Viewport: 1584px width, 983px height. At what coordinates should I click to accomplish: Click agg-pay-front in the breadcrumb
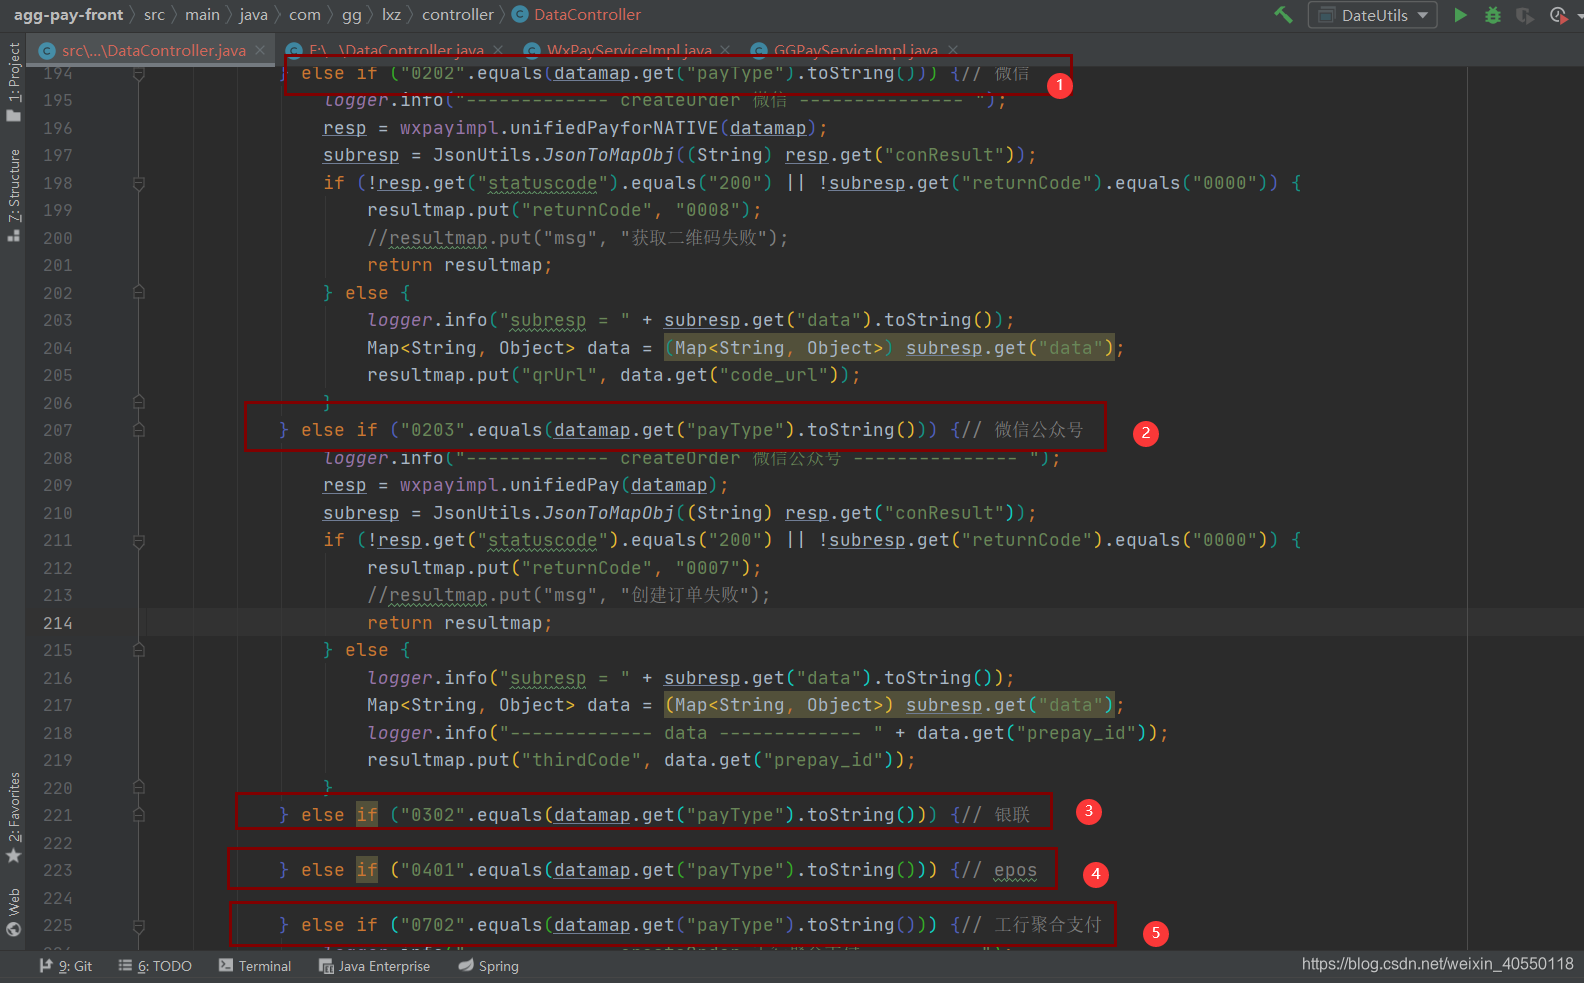[x=68, y=15]
